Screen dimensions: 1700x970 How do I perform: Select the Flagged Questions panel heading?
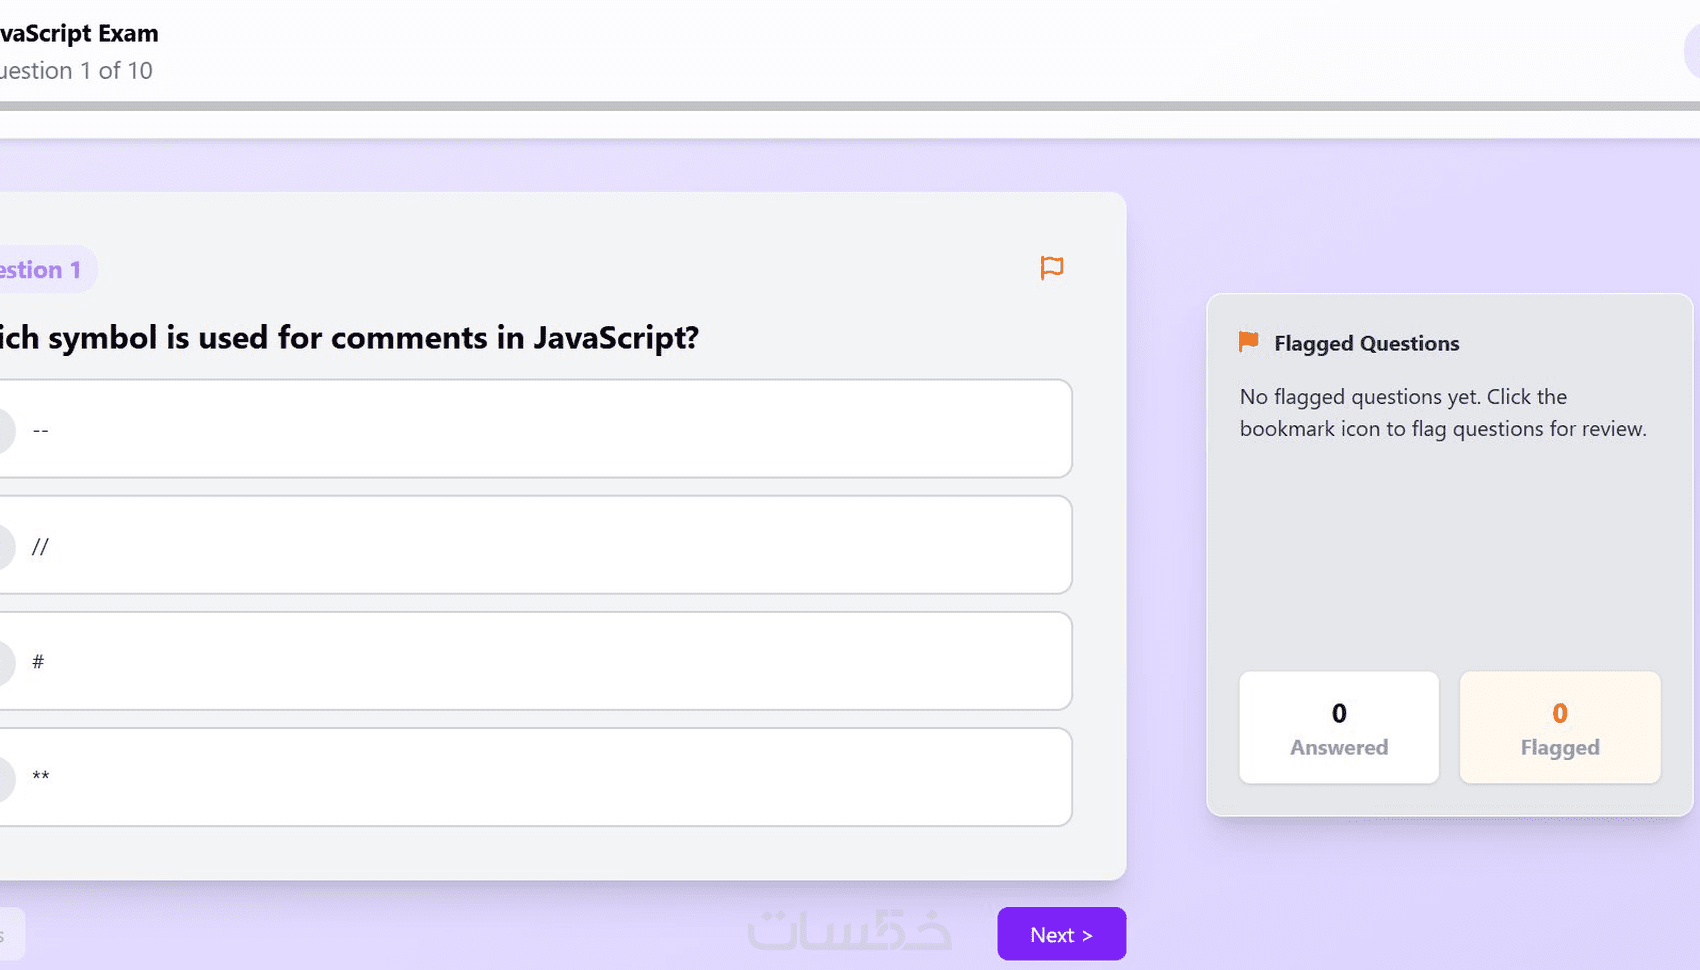click(x=1366, y=343)
